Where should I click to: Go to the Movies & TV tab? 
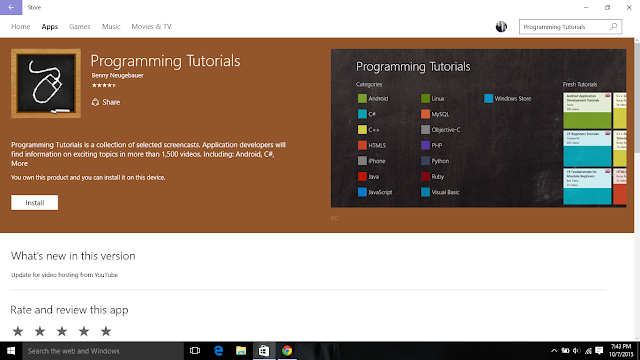[151, 27]
